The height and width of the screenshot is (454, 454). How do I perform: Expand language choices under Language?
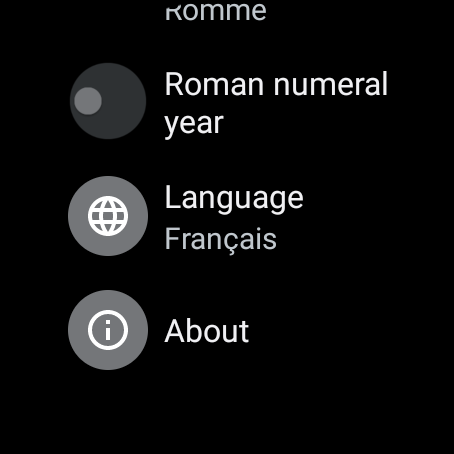pyautogui.click(x=221, y=239)
